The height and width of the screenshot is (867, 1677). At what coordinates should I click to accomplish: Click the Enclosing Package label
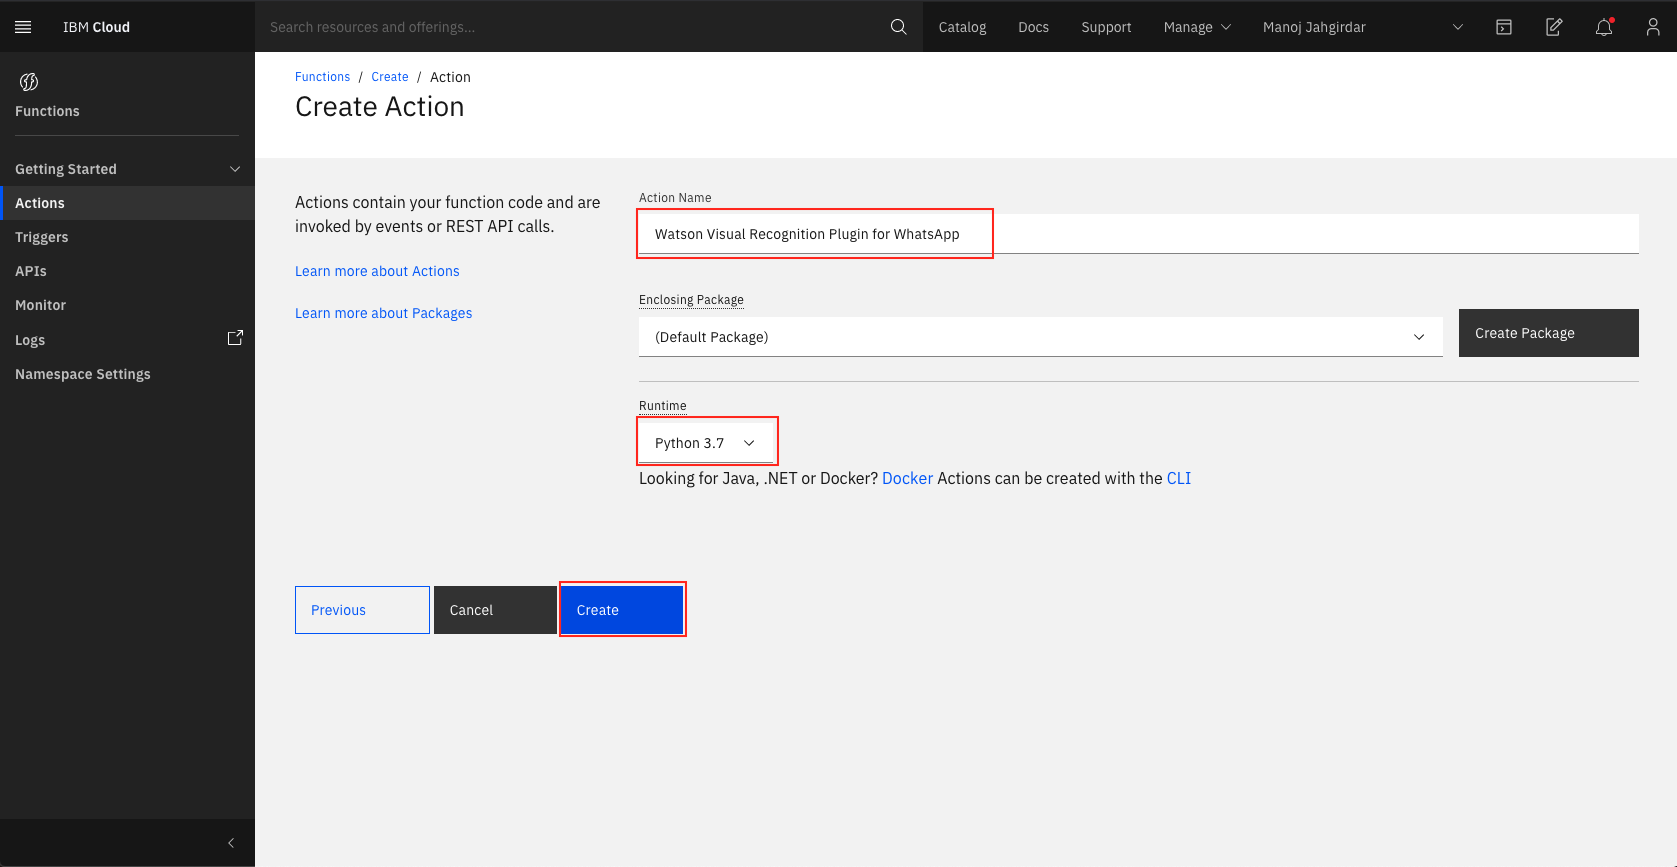pos(691,300)
